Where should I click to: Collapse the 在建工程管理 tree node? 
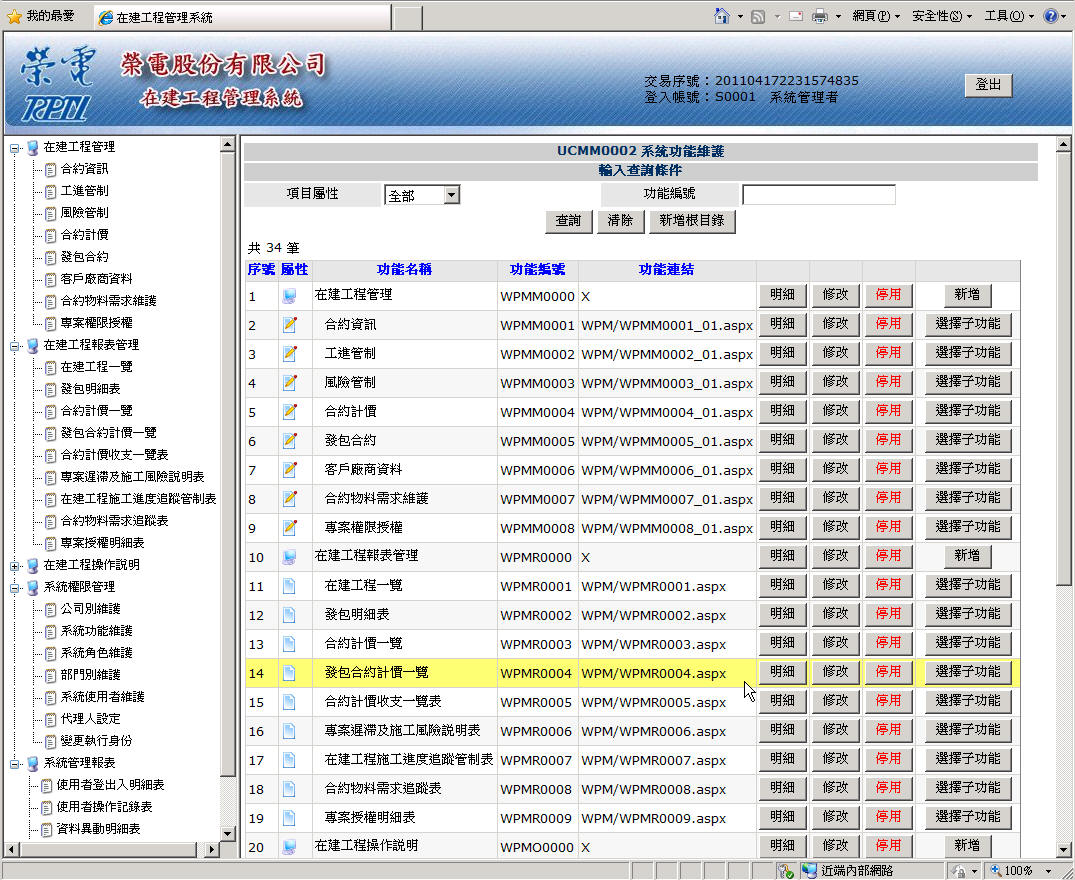[15, 148]
